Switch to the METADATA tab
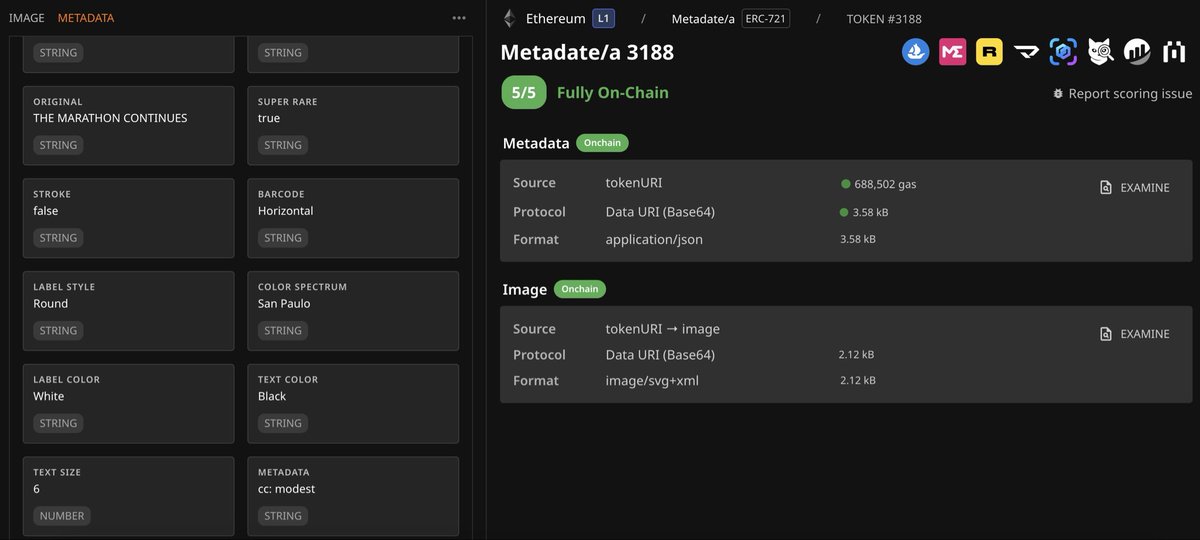Image resolution: width=1200 pixels, height=540 pixels. pyautogui.click(x=85, y=18)
